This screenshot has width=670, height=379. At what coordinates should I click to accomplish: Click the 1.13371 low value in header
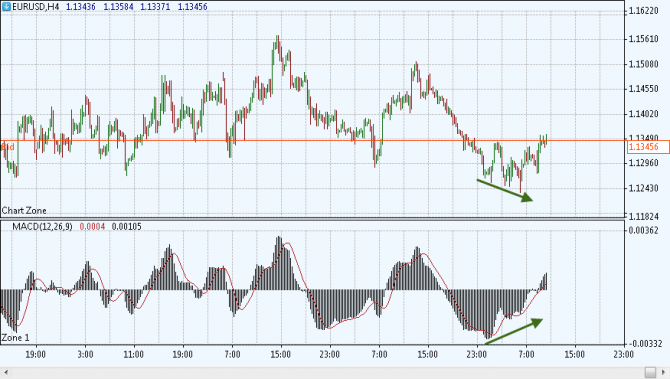pyautogui.click(x=155, y=7)
